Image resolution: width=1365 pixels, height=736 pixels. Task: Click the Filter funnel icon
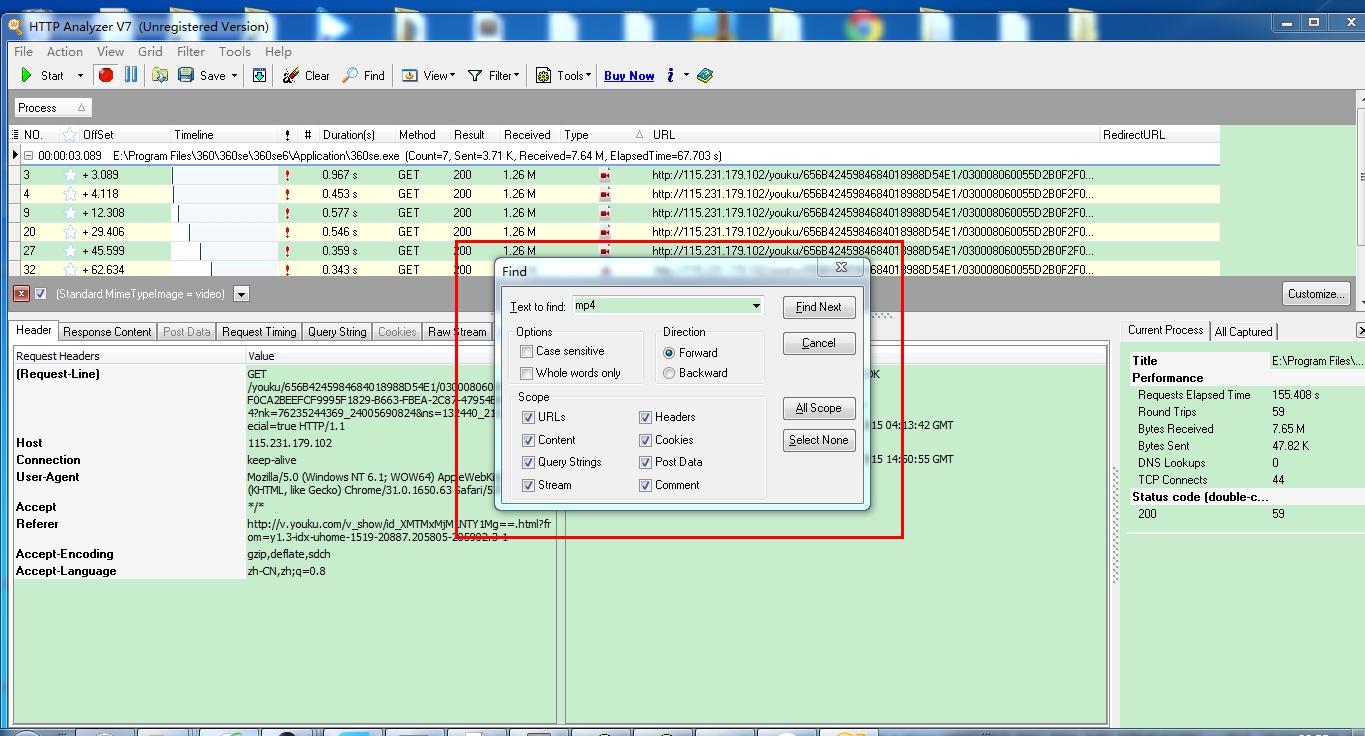pyautogui.click(x=475, y=75)
